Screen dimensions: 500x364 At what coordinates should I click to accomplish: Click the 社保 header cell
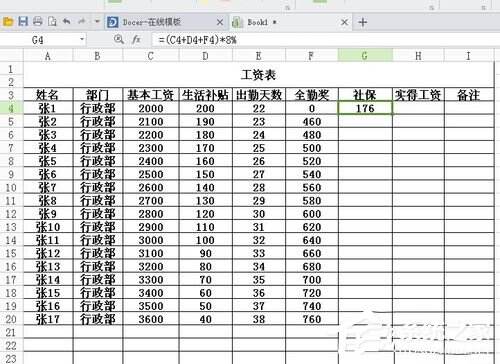tap(365, 95)
